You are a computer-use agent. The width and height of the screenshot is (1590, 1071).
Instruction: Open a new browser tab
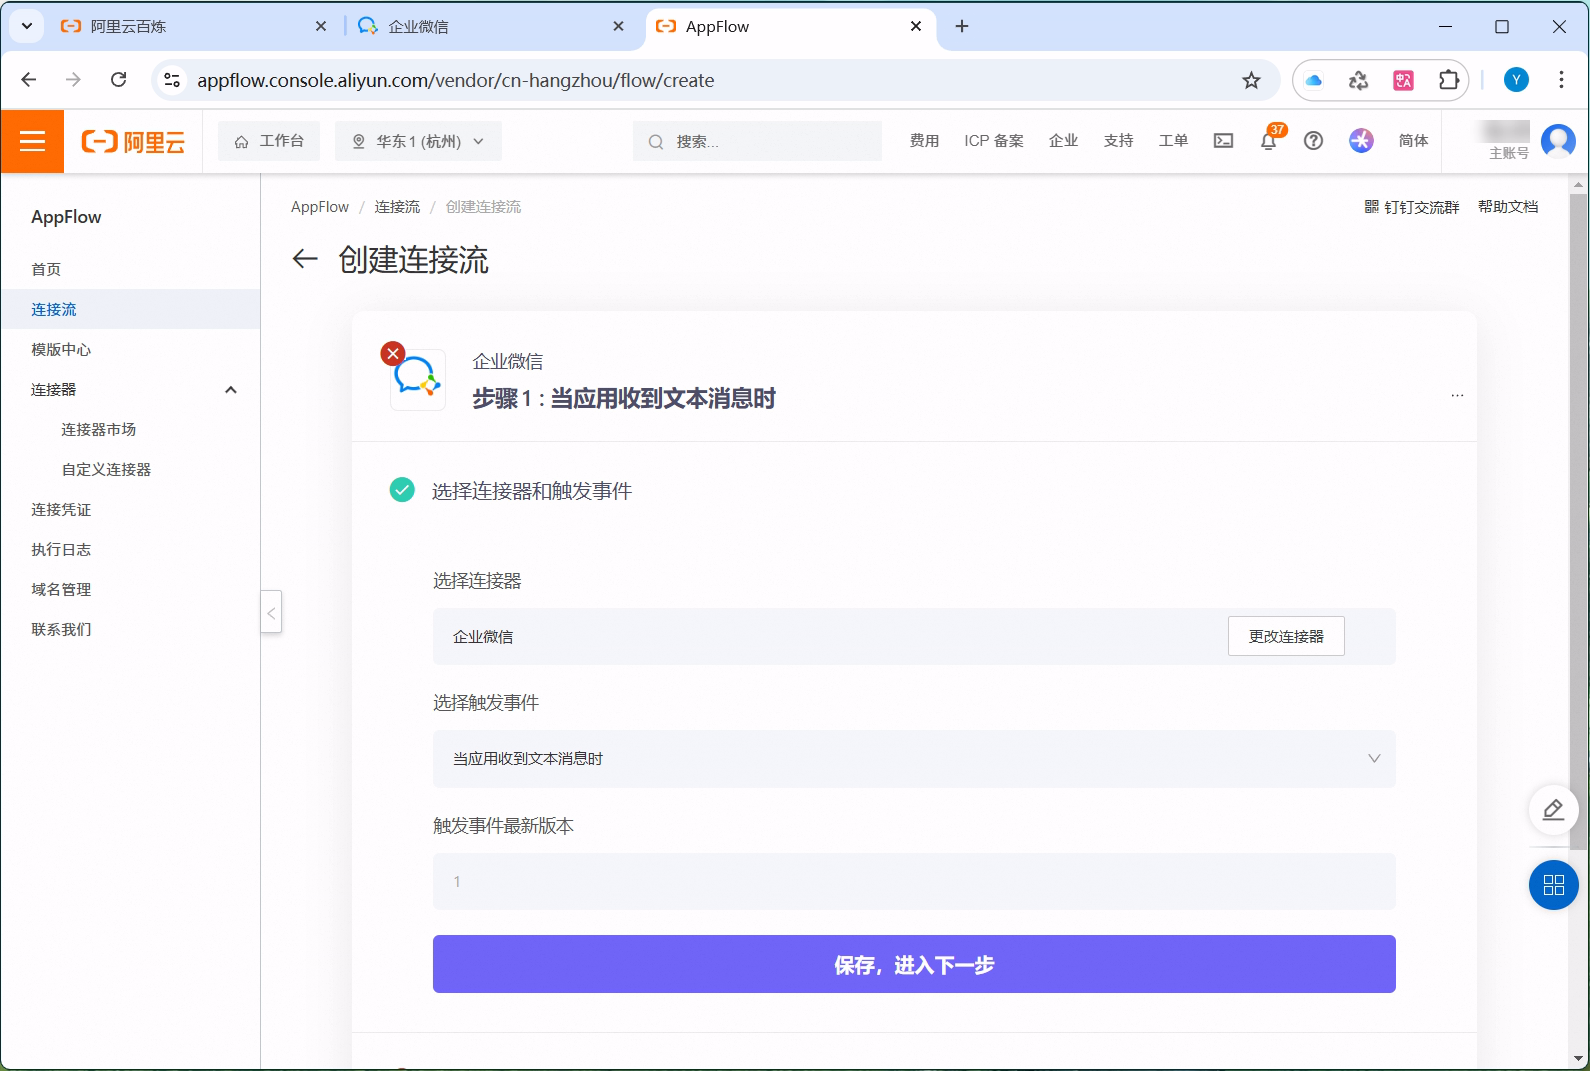pyautogui.click(x=962, y=26)
